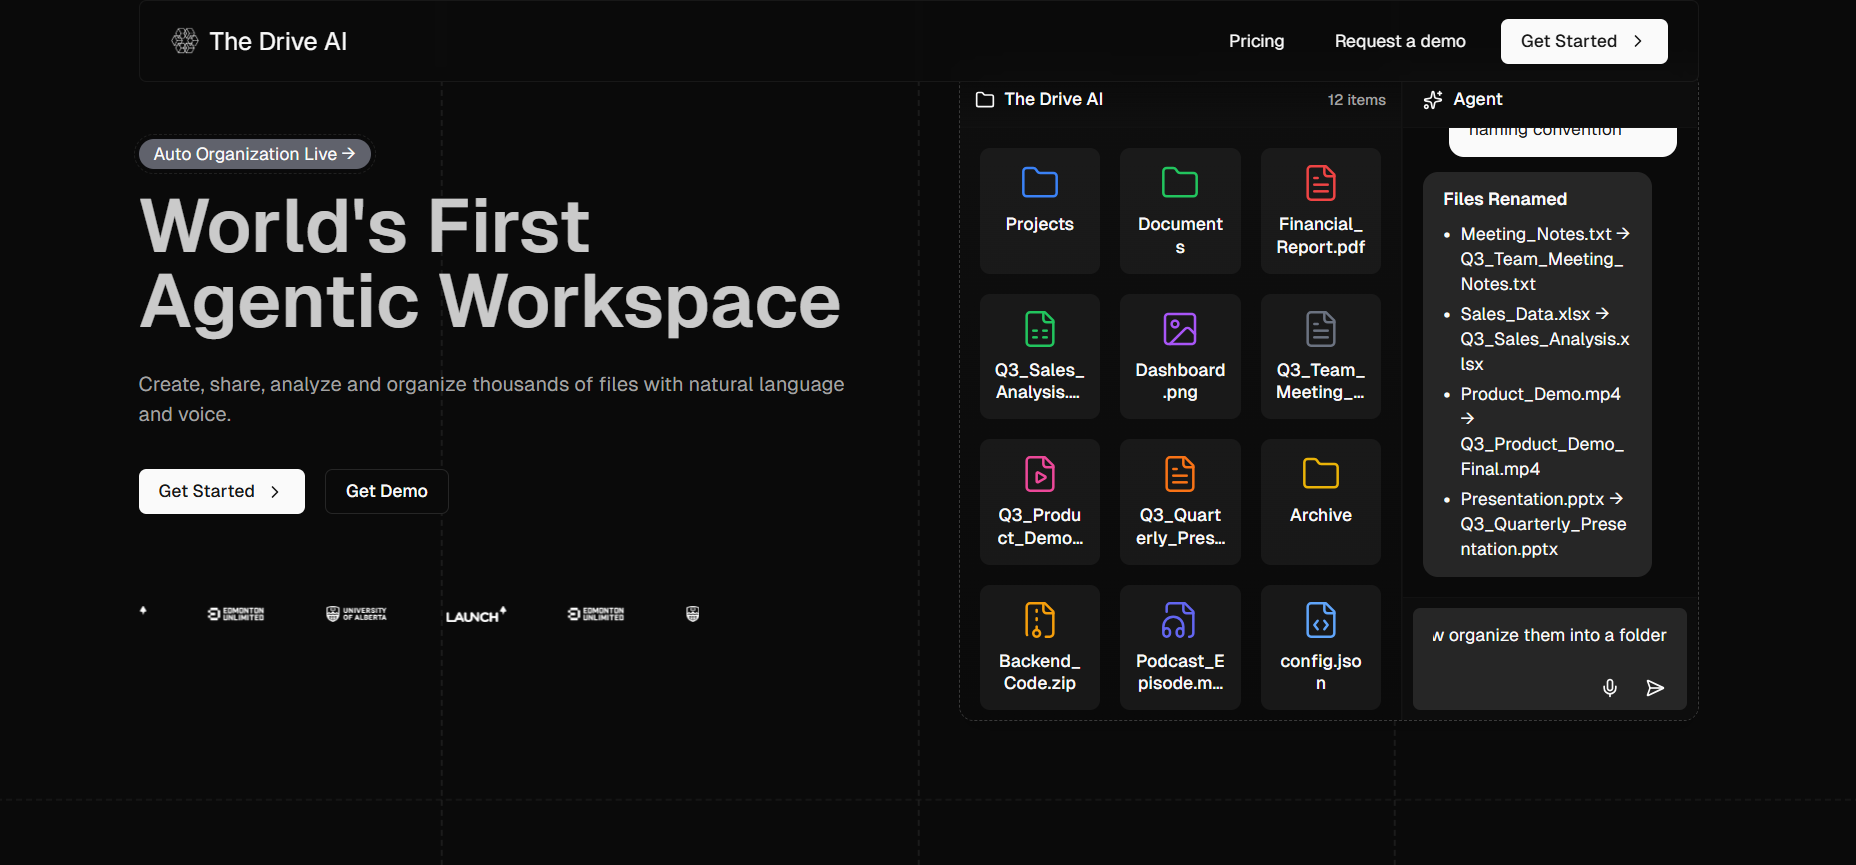Click the header Get Started button
Viewport: 1856px width, 865px height.
click(x=1584, y=41)
